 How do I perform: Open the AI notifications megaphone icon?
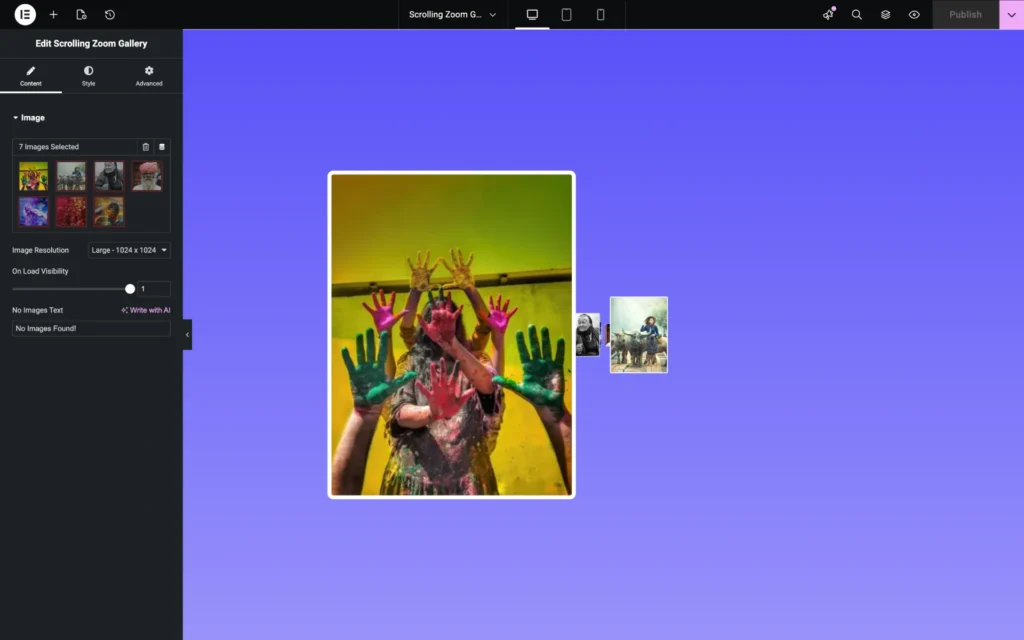pyautogui.click(x=827, y=15)
